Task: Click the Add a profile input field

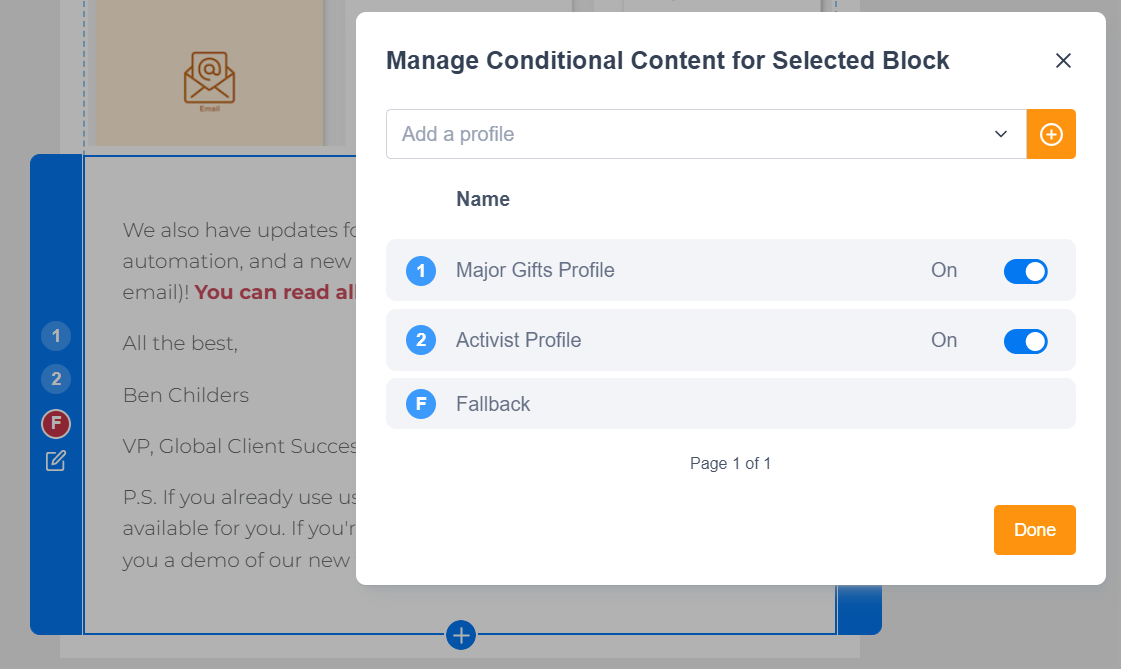Action: point(680,134)
